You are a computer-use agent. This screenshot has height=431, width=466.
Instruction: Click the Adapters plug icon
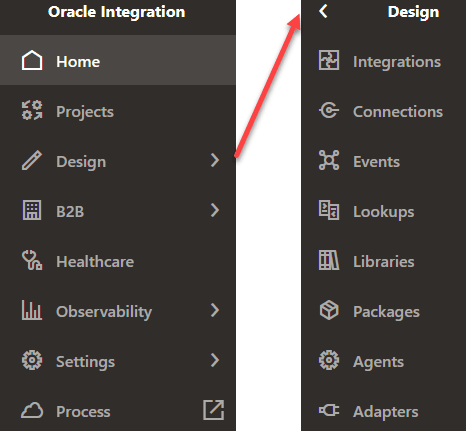coord(329,410)
